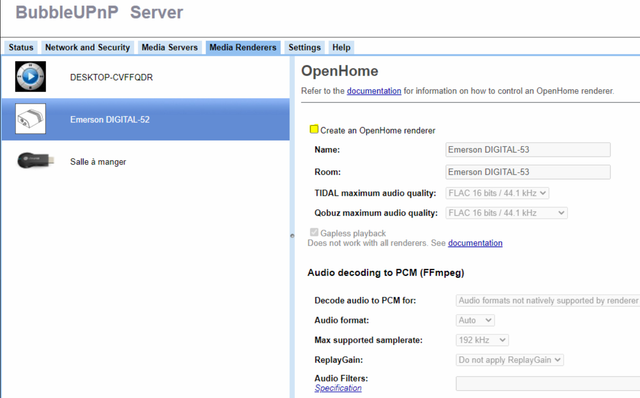Open the Decode audio to PCM for dropdown
This screenshot has height=398, width=640.
(x=548, y=300)
